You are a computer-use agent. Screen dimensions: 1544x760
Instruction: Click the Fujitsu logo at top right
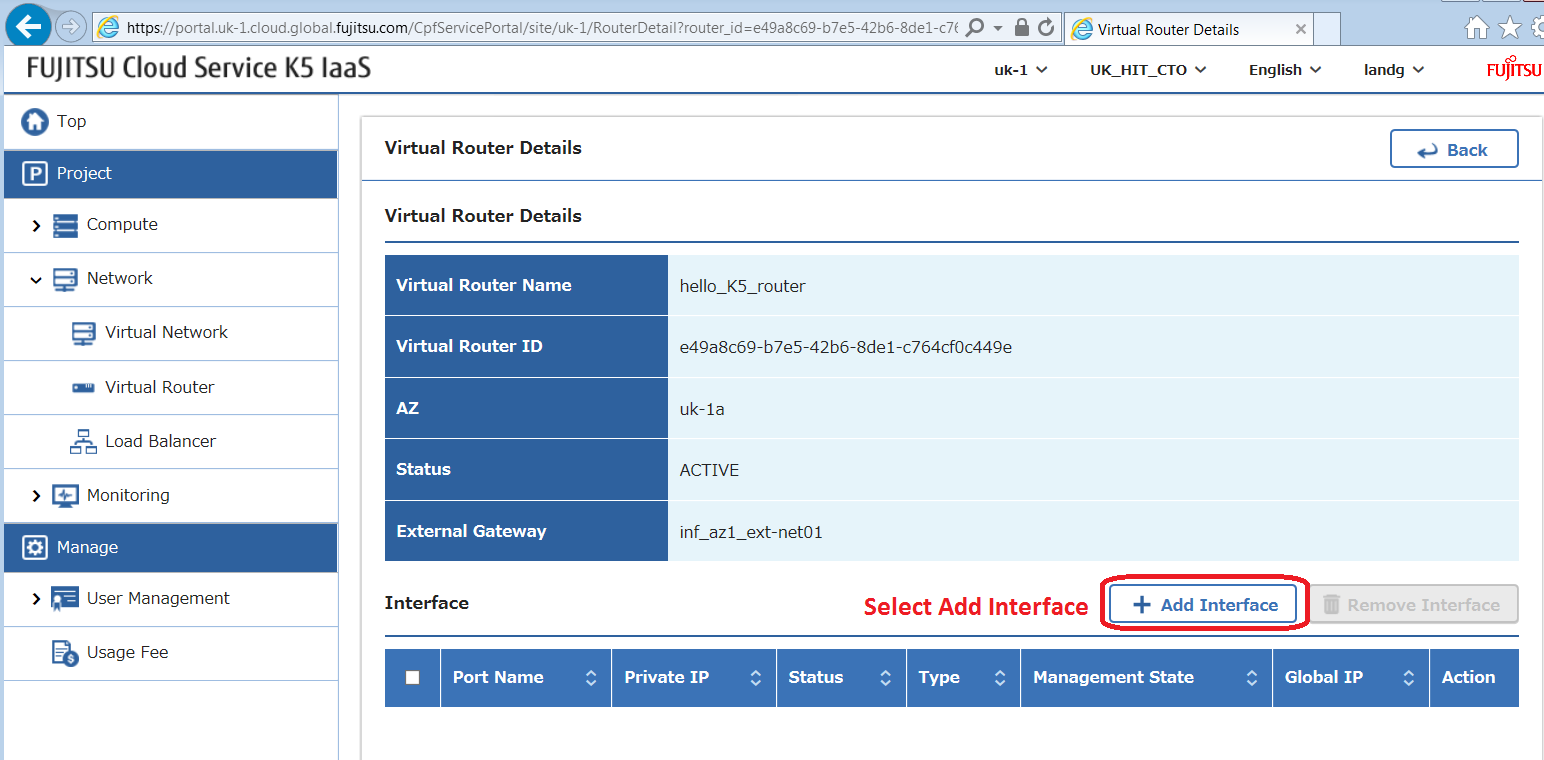(x=1514, y=70)
